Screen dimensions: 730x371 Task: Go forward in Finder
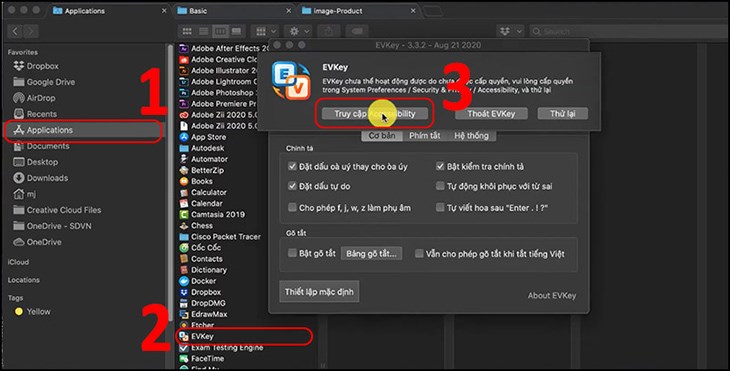[x=31, y=31]
